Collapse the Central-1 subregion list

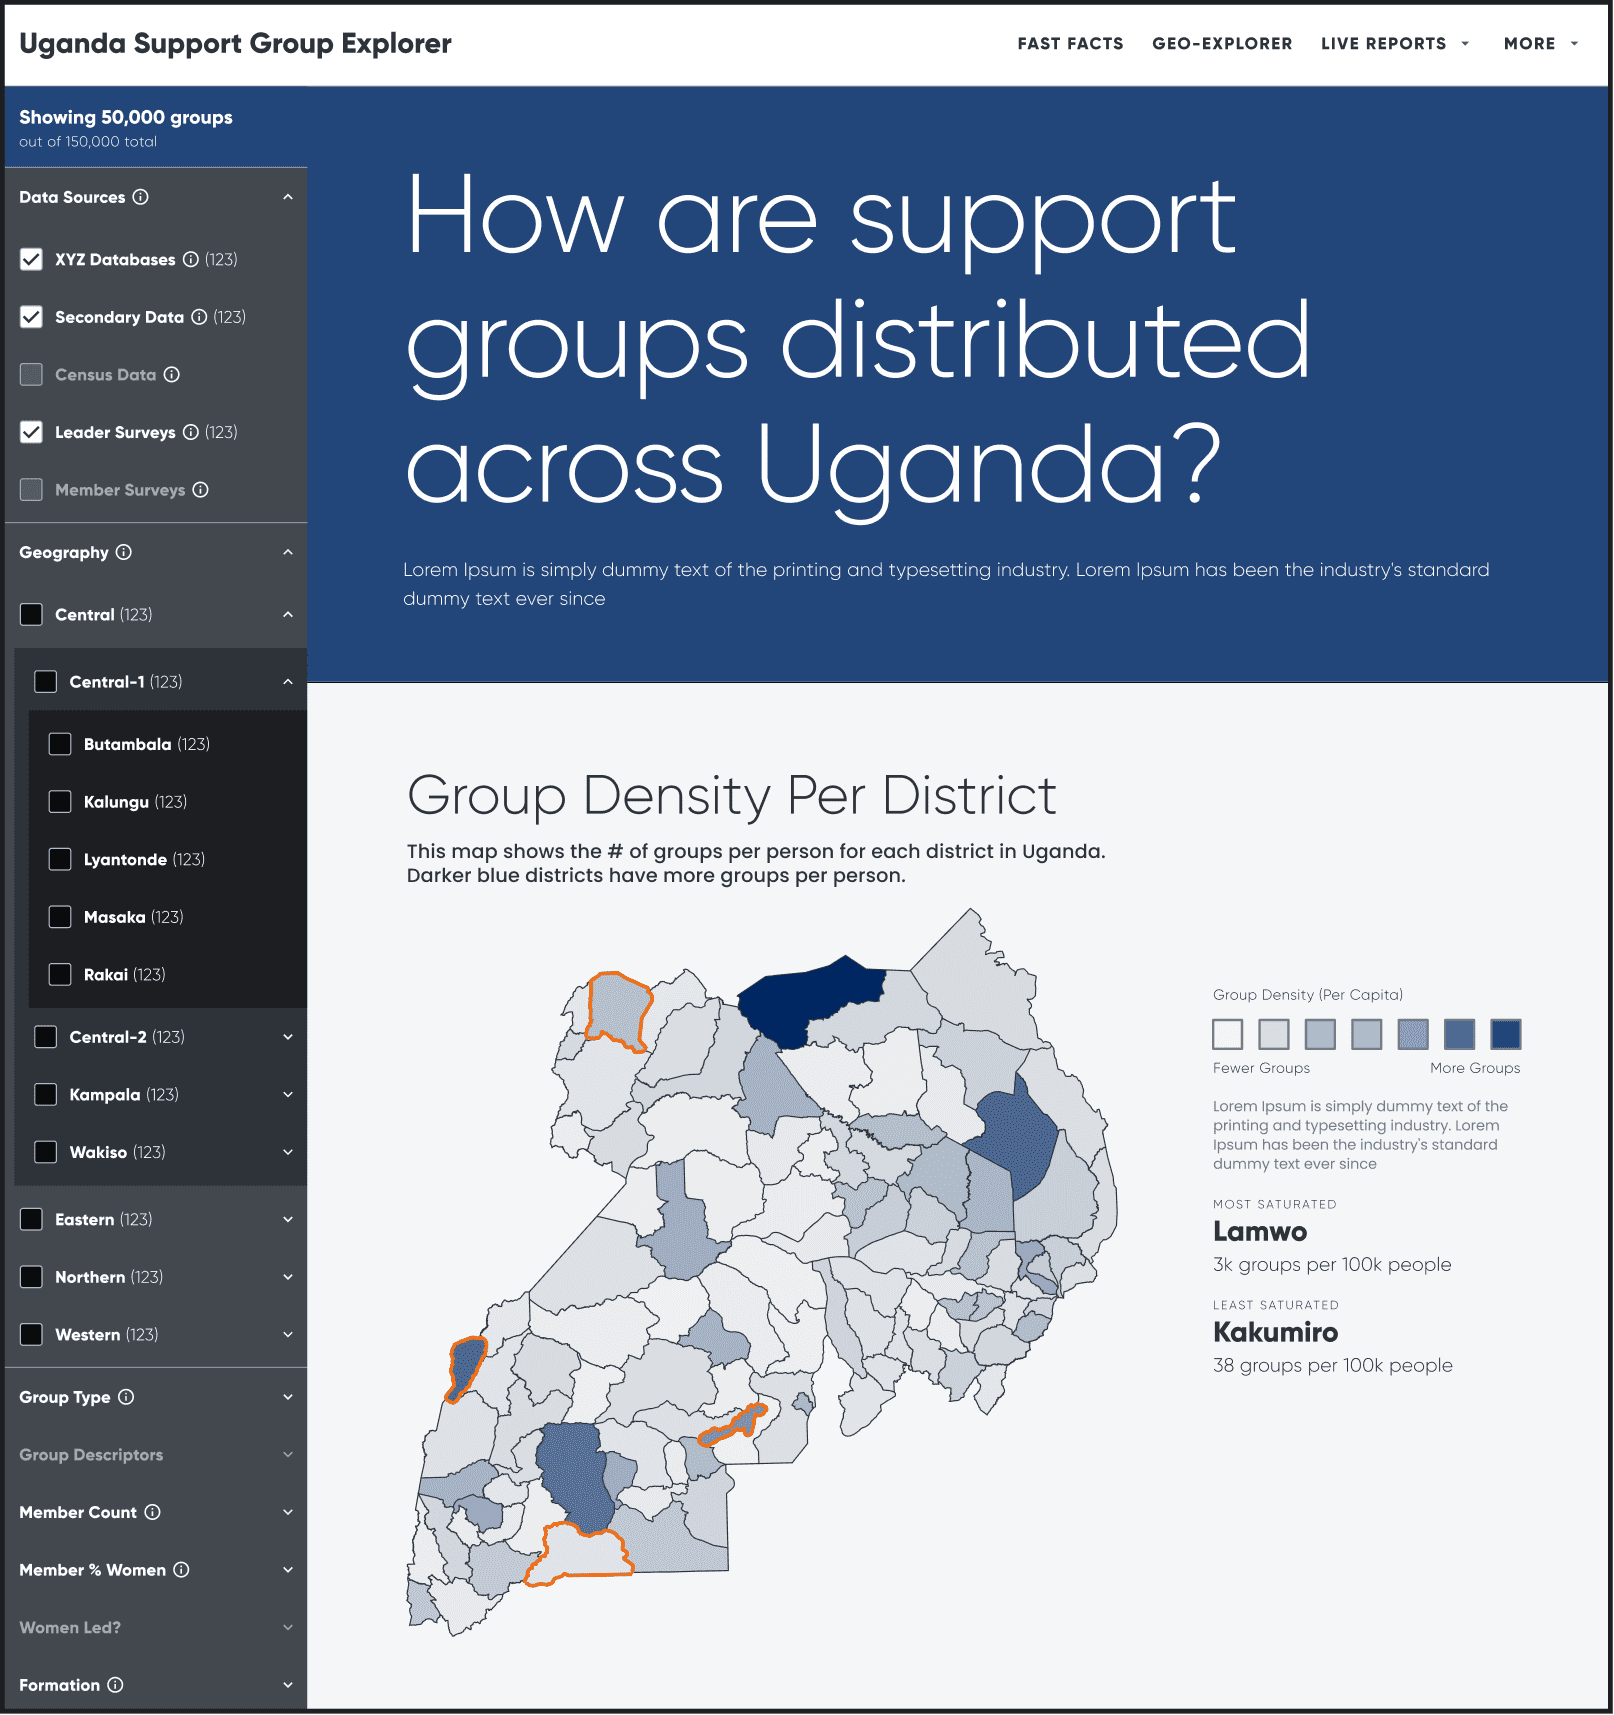(288, 682)
